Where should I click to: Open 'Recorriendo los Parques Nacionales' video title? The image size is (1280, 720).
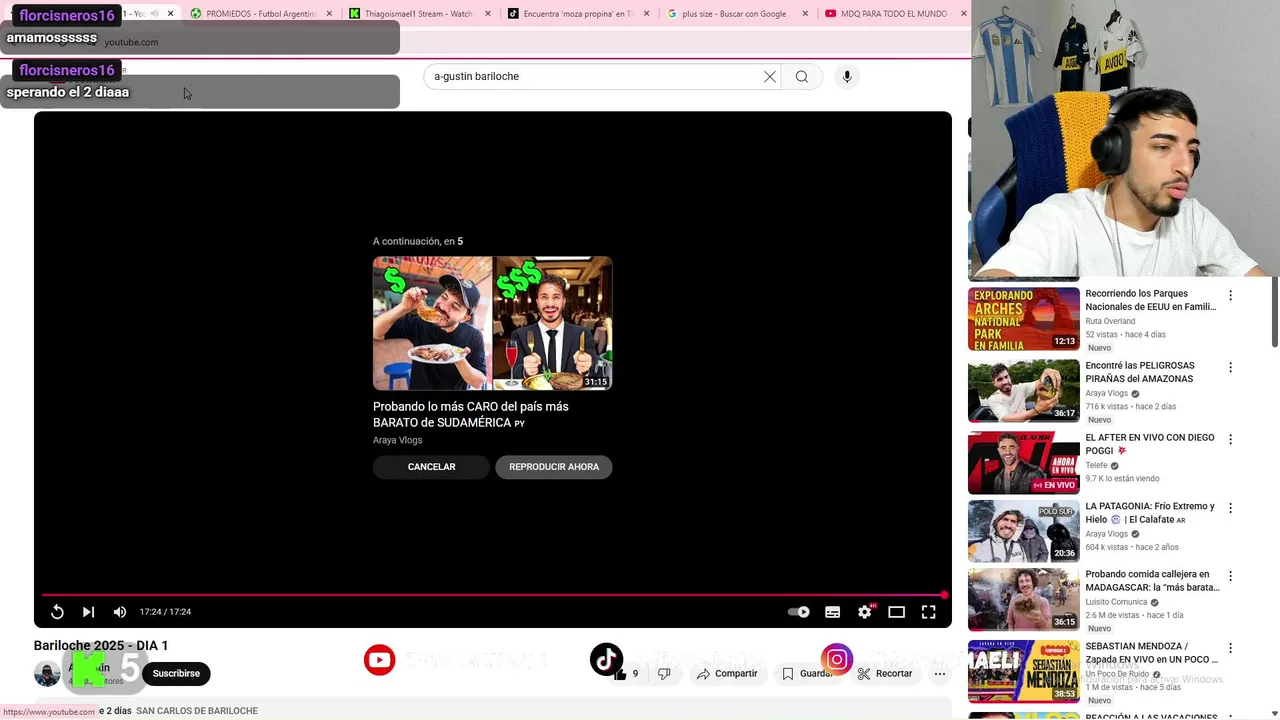pyautogui.click(x=1151, y=300)
